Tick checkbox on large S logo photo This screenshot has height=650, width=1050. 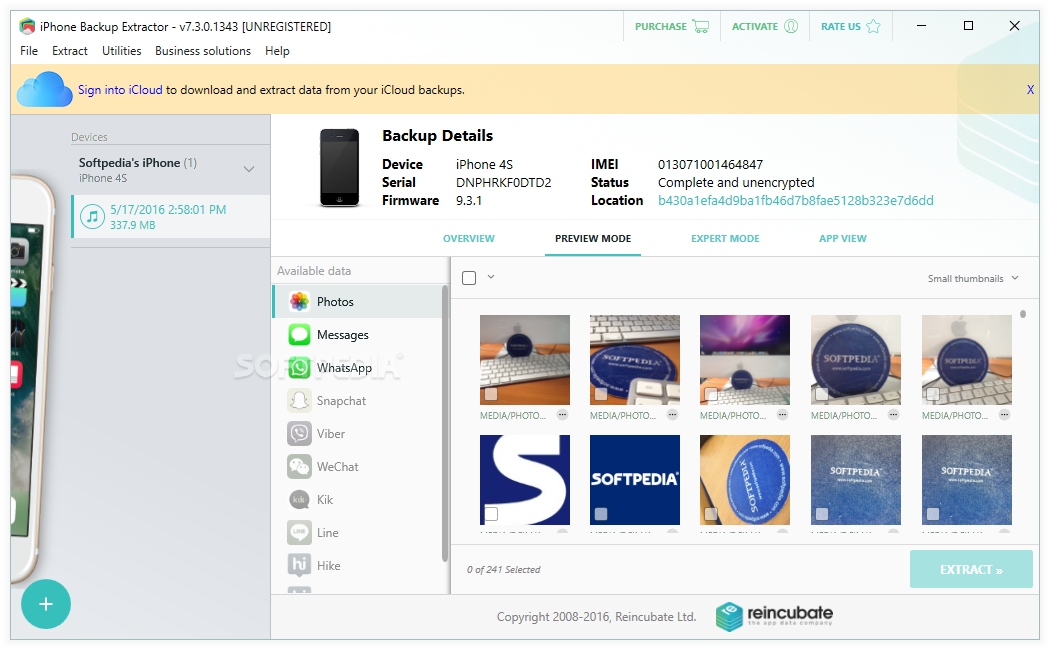(x=491, y=514)
